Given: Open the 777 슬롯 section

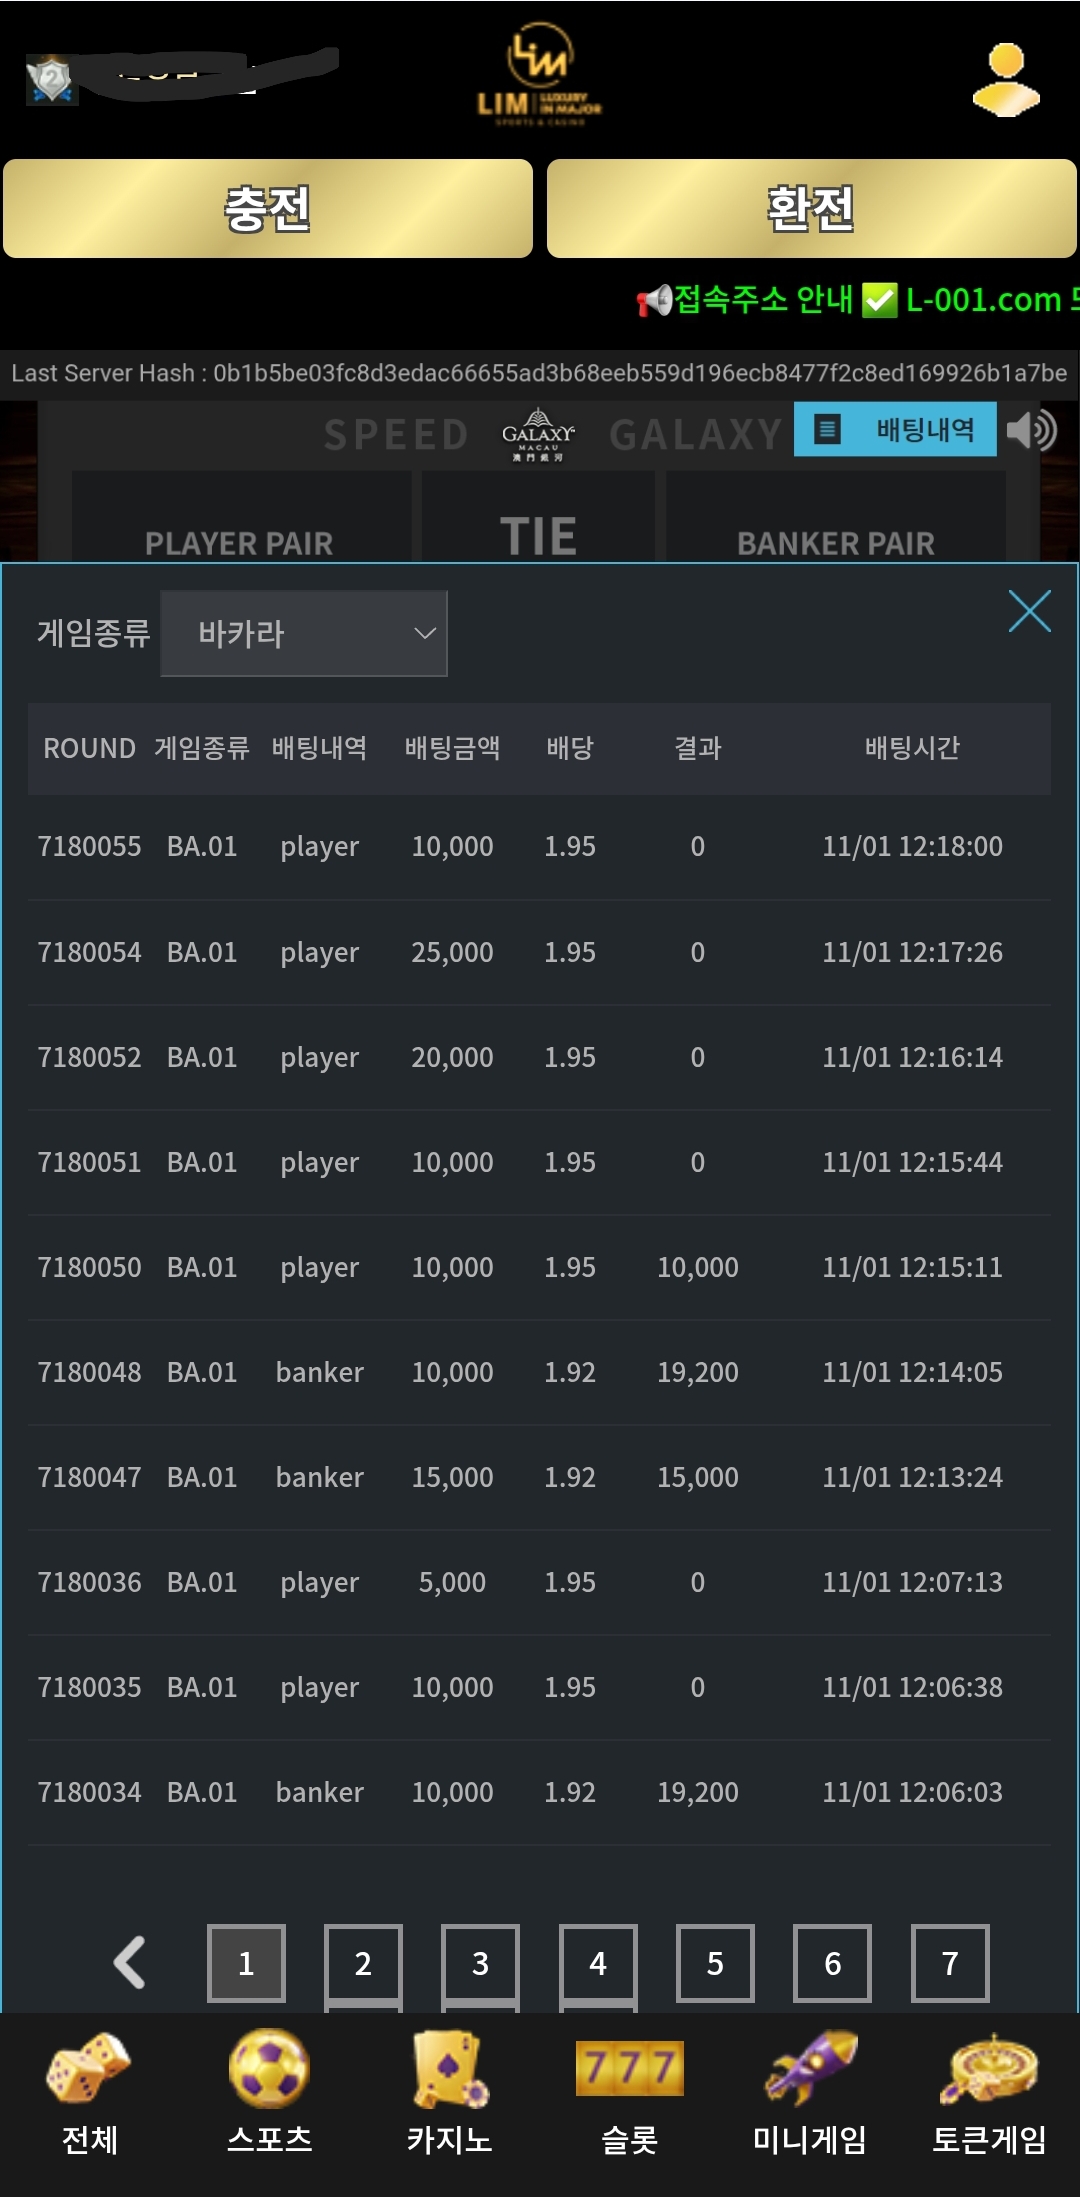Looking at the screenshot, I should tap(629, 2093).
